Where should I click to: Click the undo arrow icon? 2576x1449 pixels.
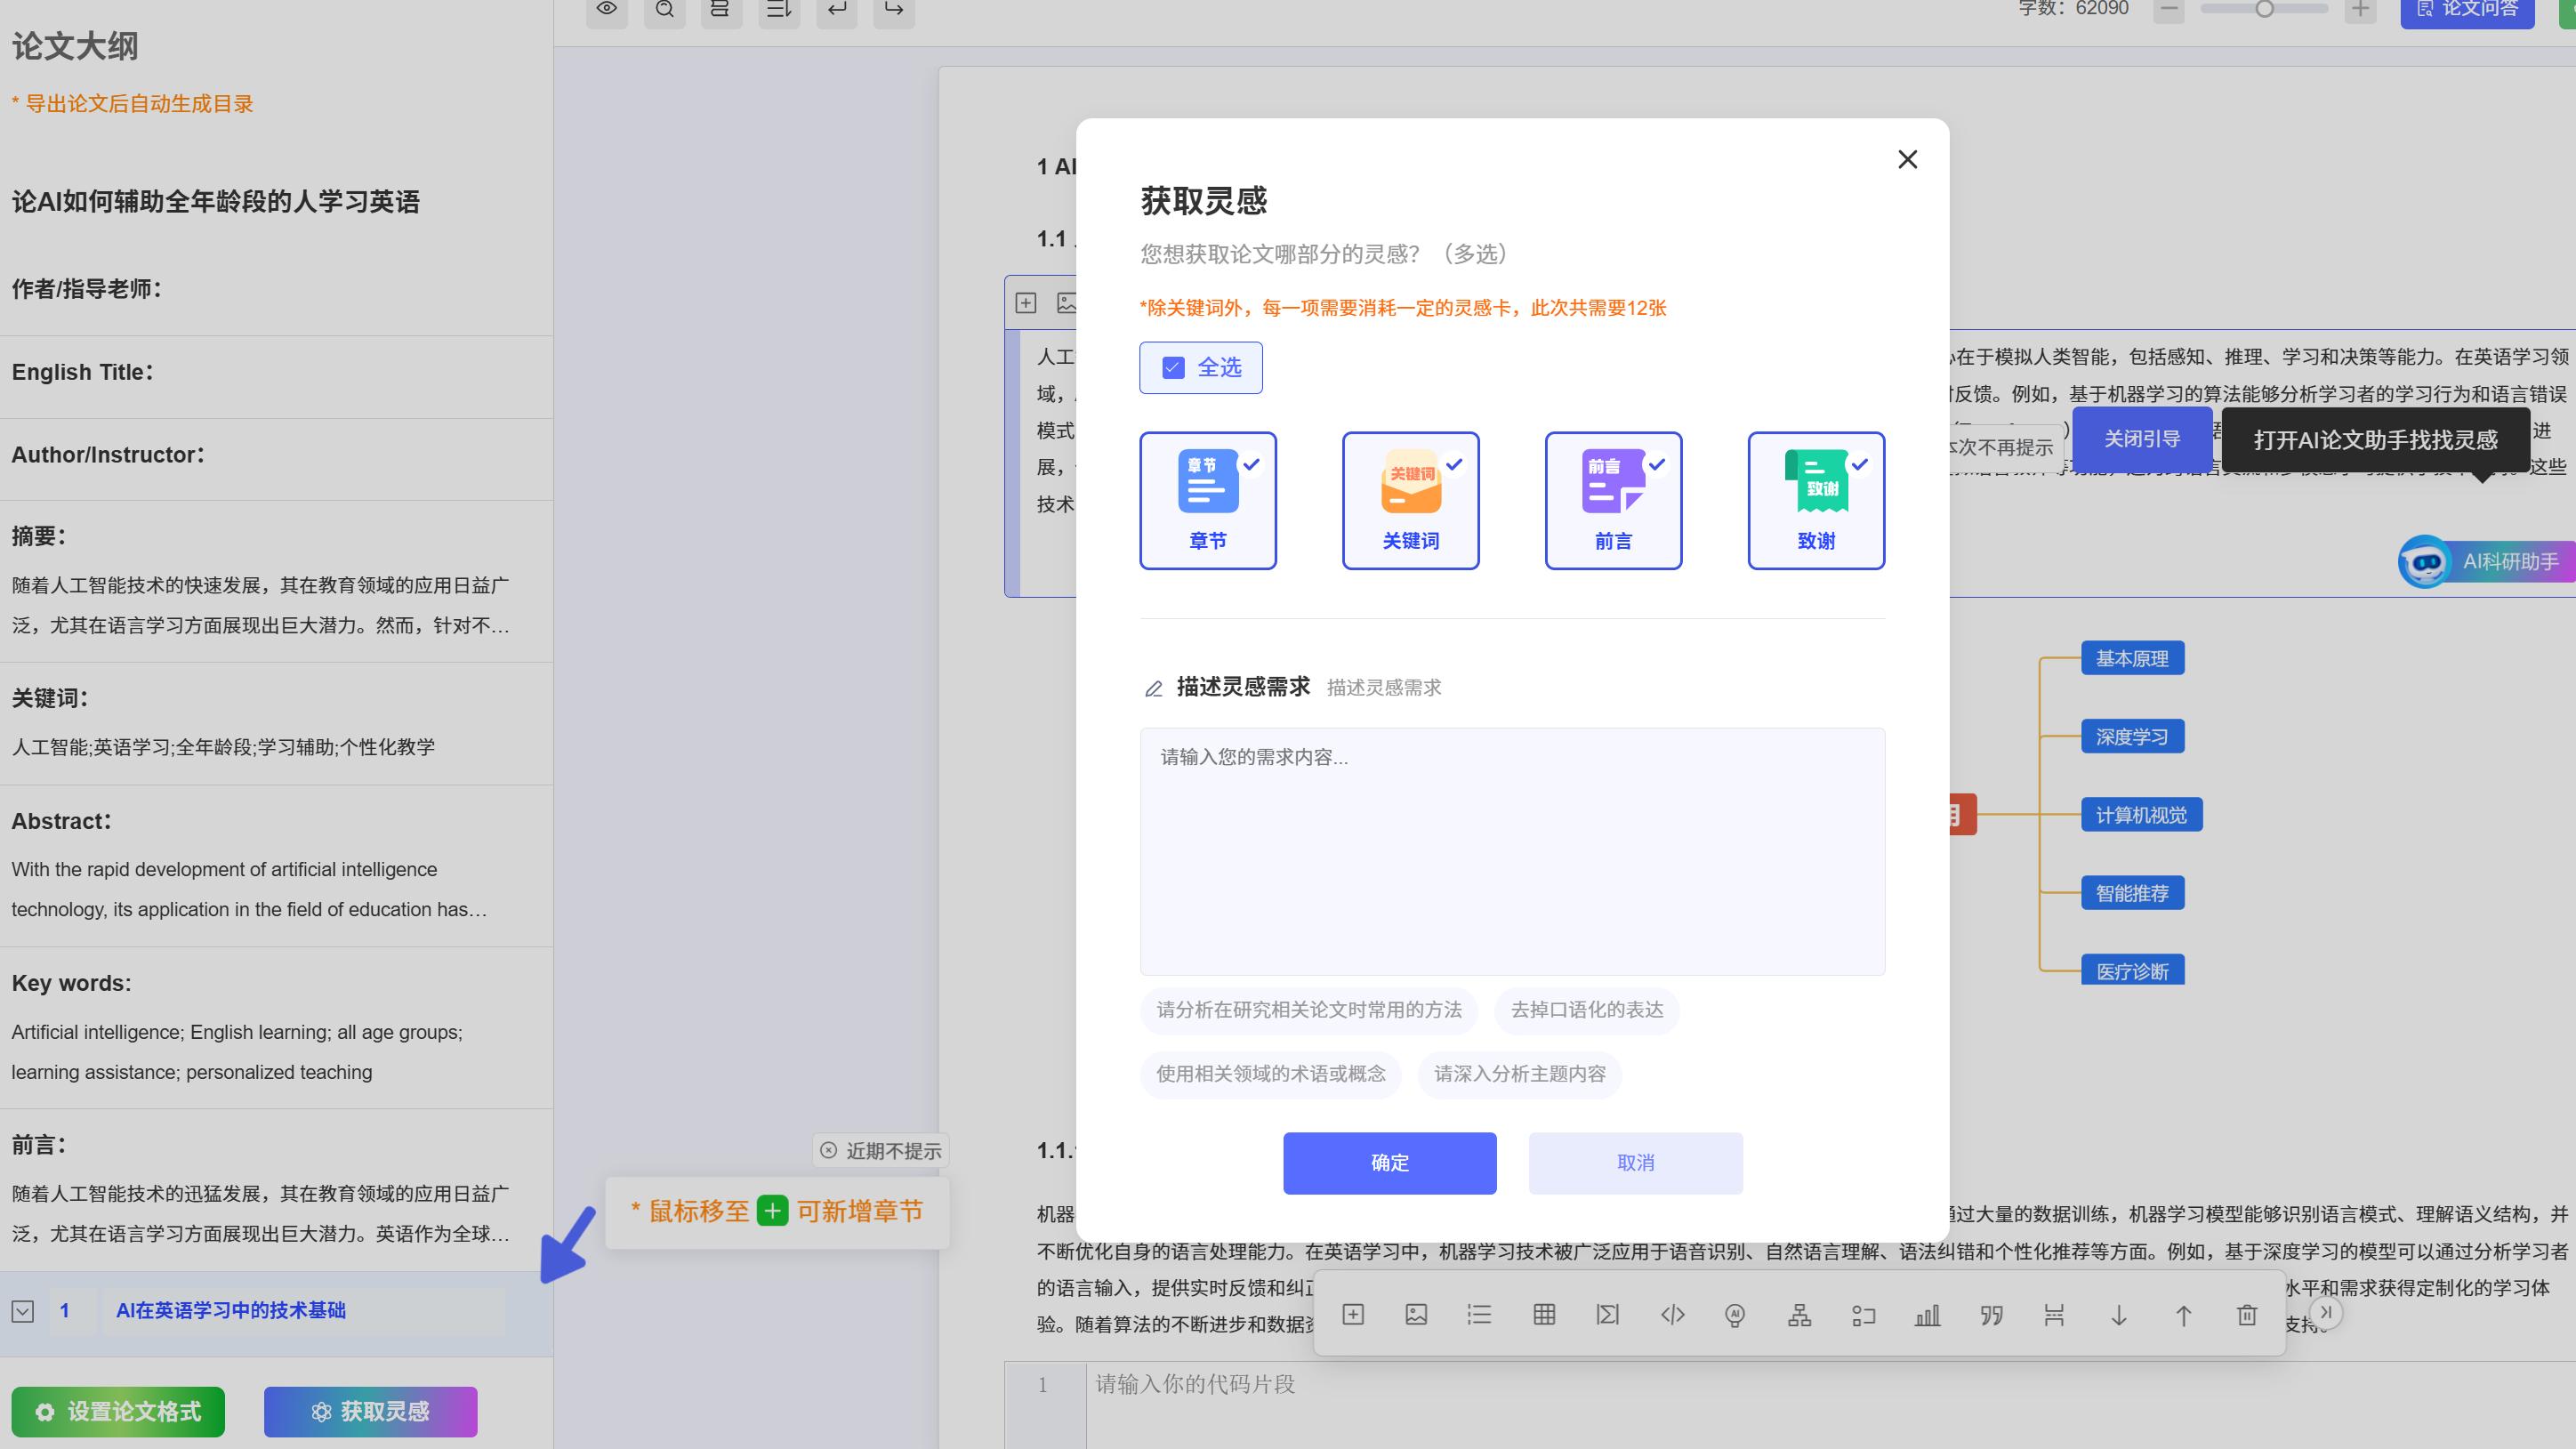(836, 10)
